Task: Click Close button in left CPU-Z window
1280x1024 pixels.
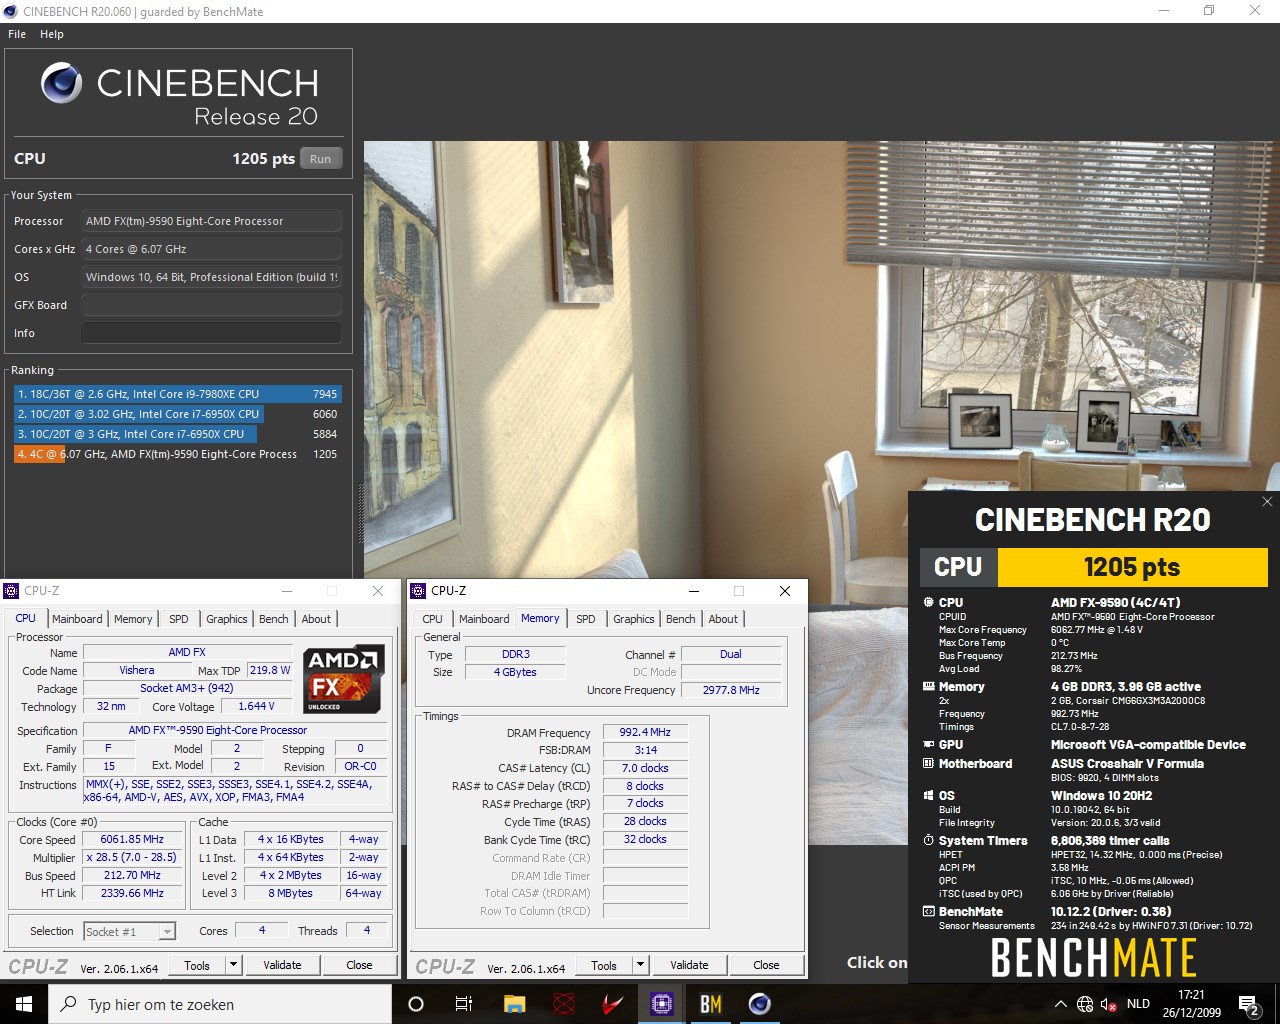Action: tap(359, 965)
